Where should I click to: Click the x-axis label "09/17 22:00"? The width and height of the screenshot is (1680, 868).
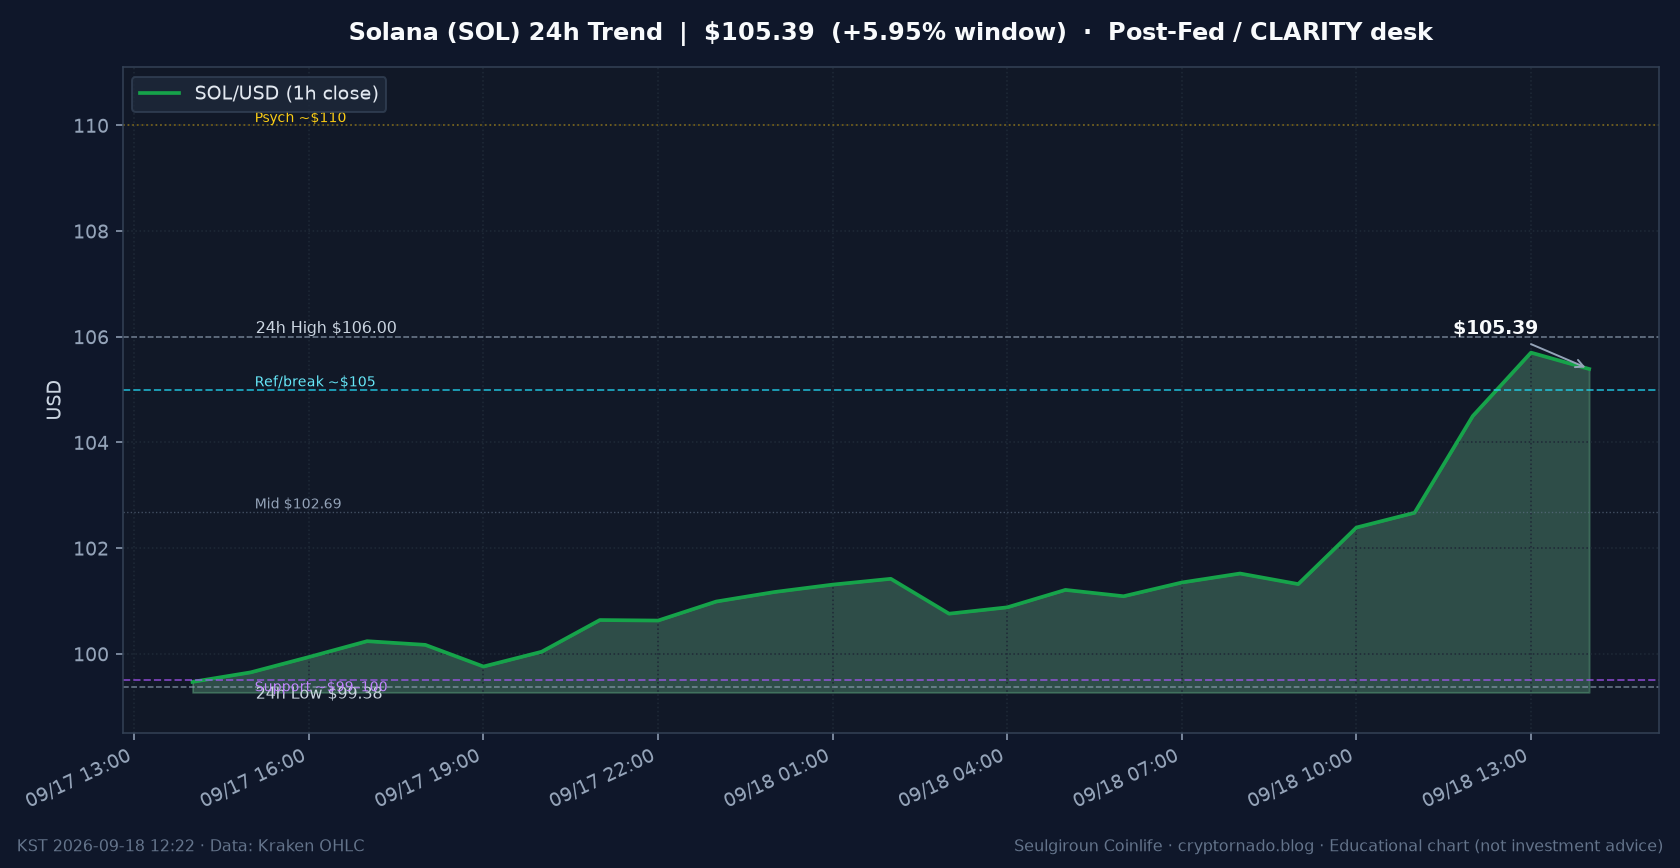[602, 778]
